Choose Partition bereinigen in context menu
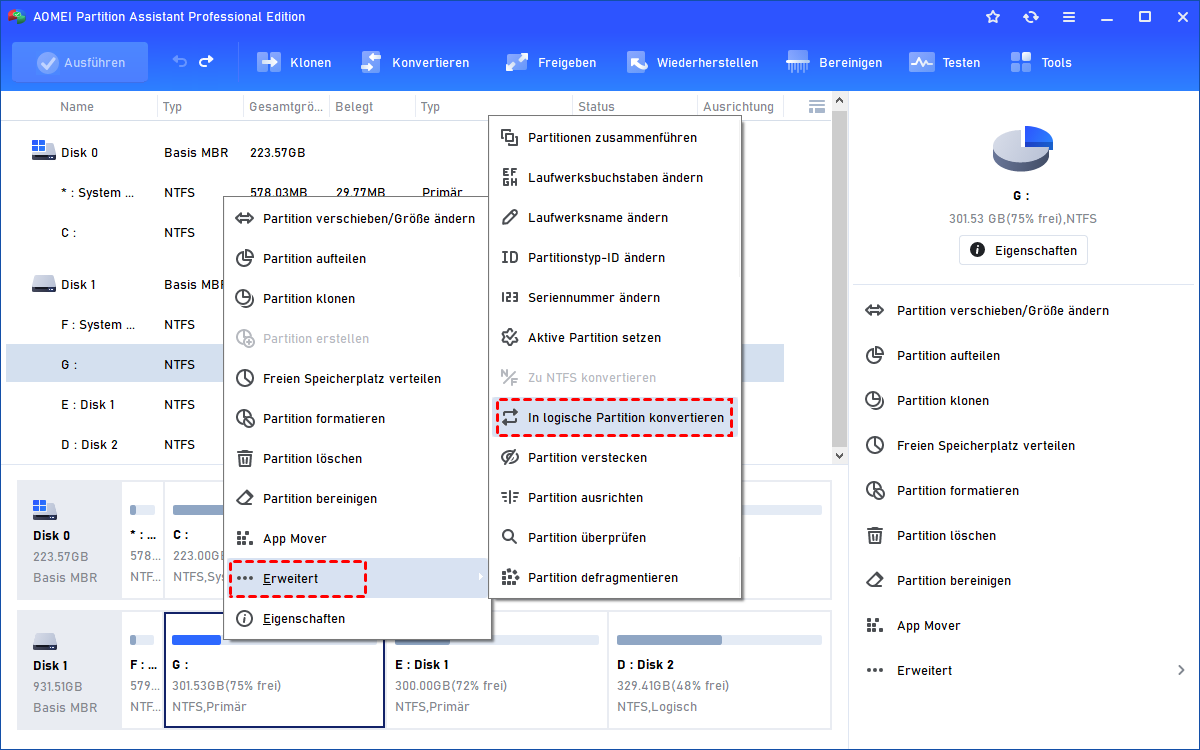Screen dimensions: 1200x750 (x=357, y=498)
